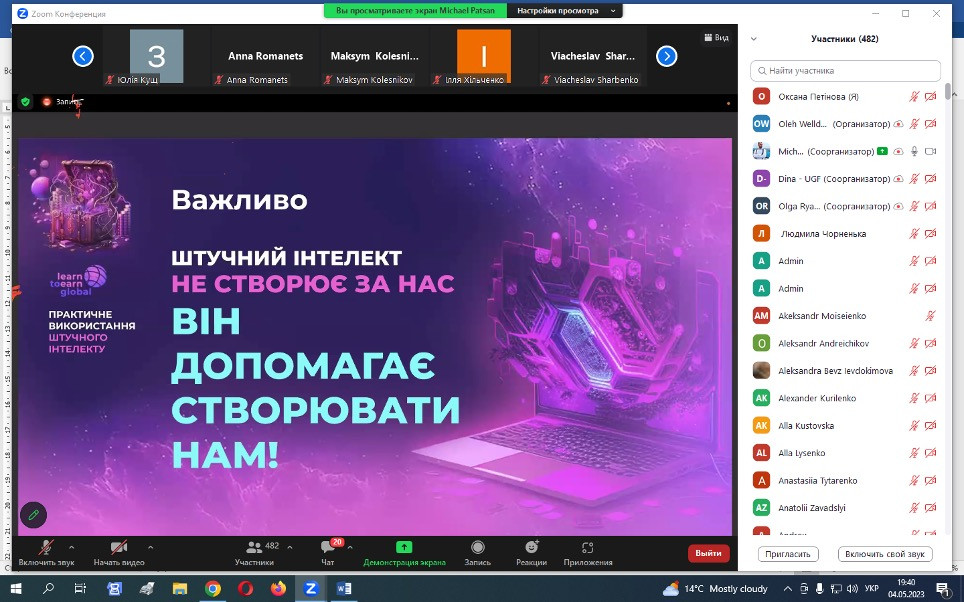Open Участники participants panel button
964x602 pixels.
point(255,552)
